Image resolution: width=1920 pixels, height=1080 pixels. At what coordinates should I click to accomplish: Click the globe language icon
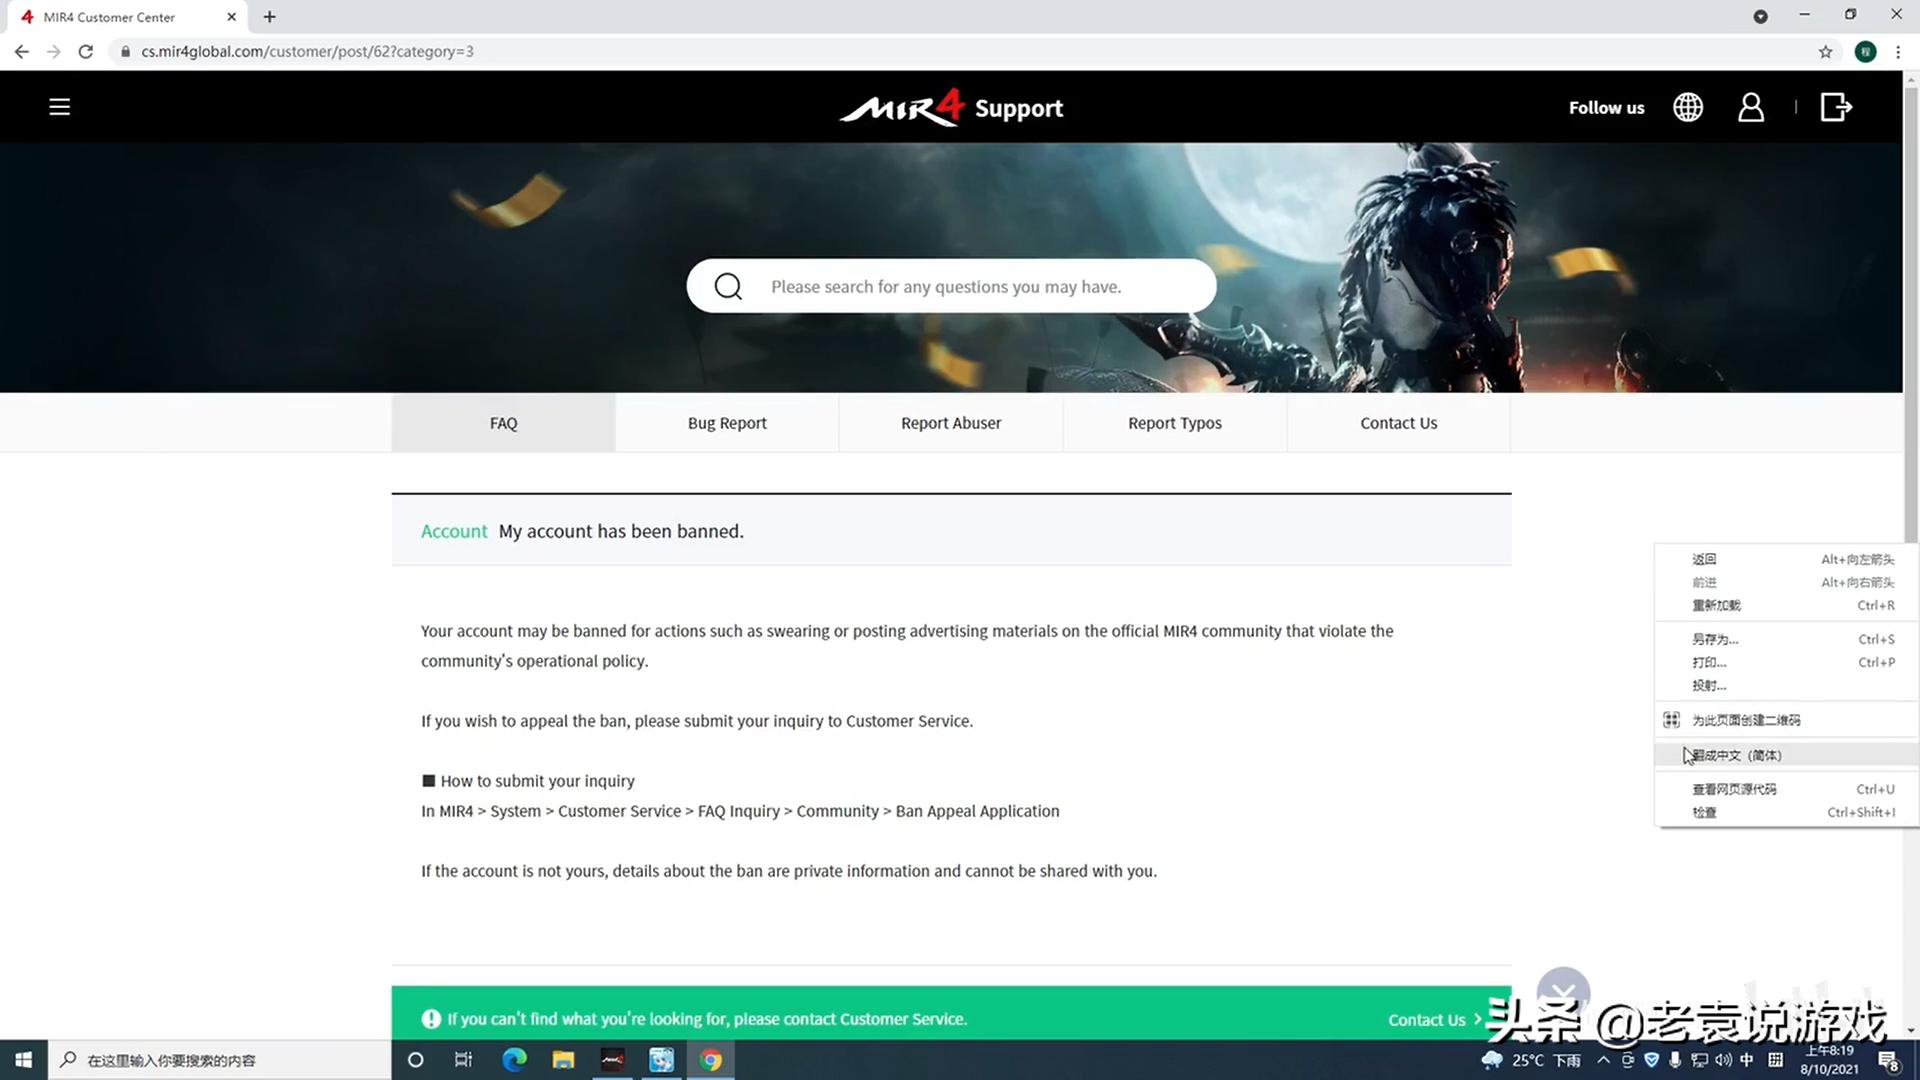click(1688, 107)
